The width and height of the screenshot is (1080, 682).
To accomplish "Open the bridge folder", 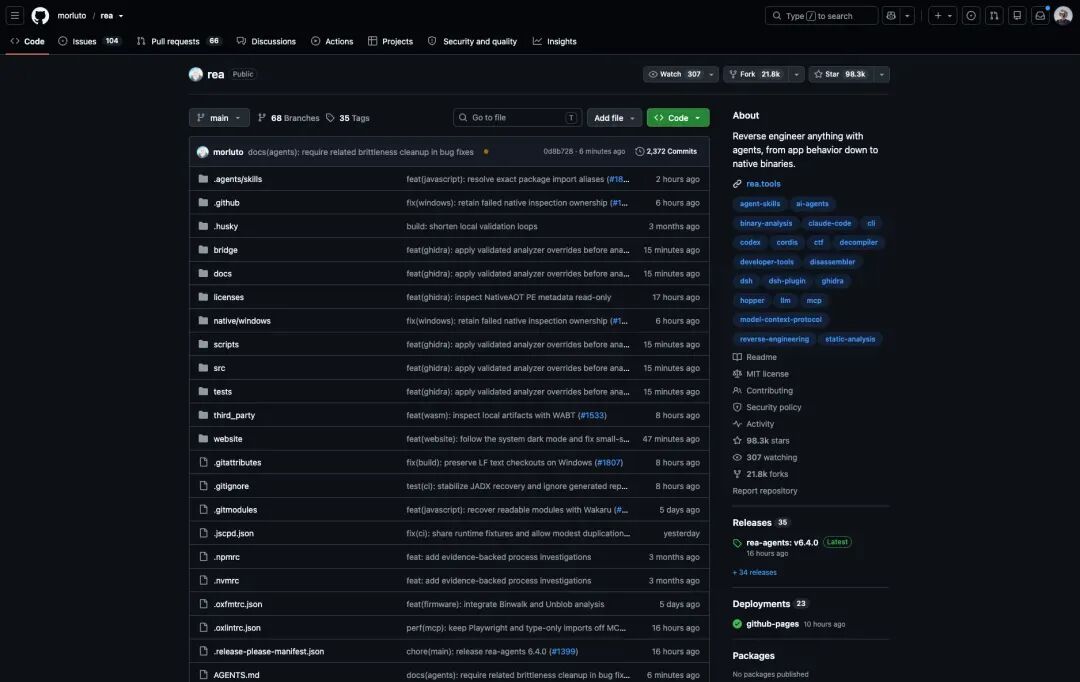I will pos(225,250).
